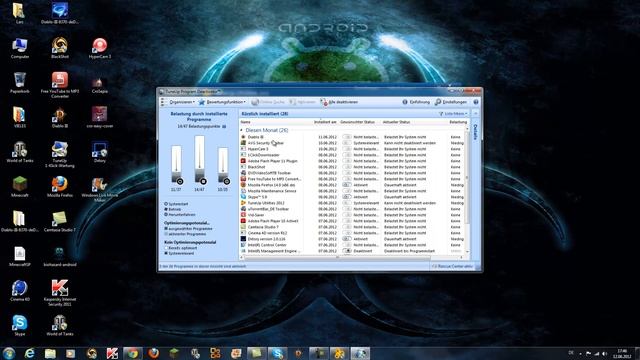Open Einführung in the toolbar
The width and height of the screenshot is (640, 360).
[x=416, y=102]
